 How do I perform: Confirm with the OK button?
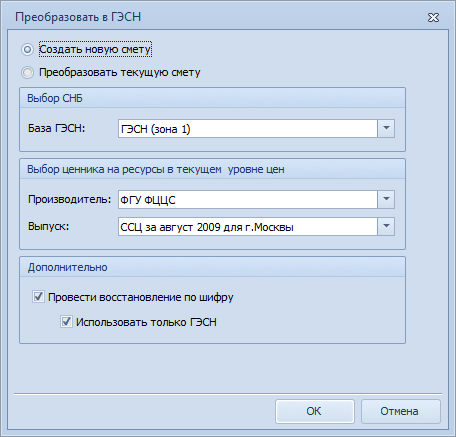314,411
